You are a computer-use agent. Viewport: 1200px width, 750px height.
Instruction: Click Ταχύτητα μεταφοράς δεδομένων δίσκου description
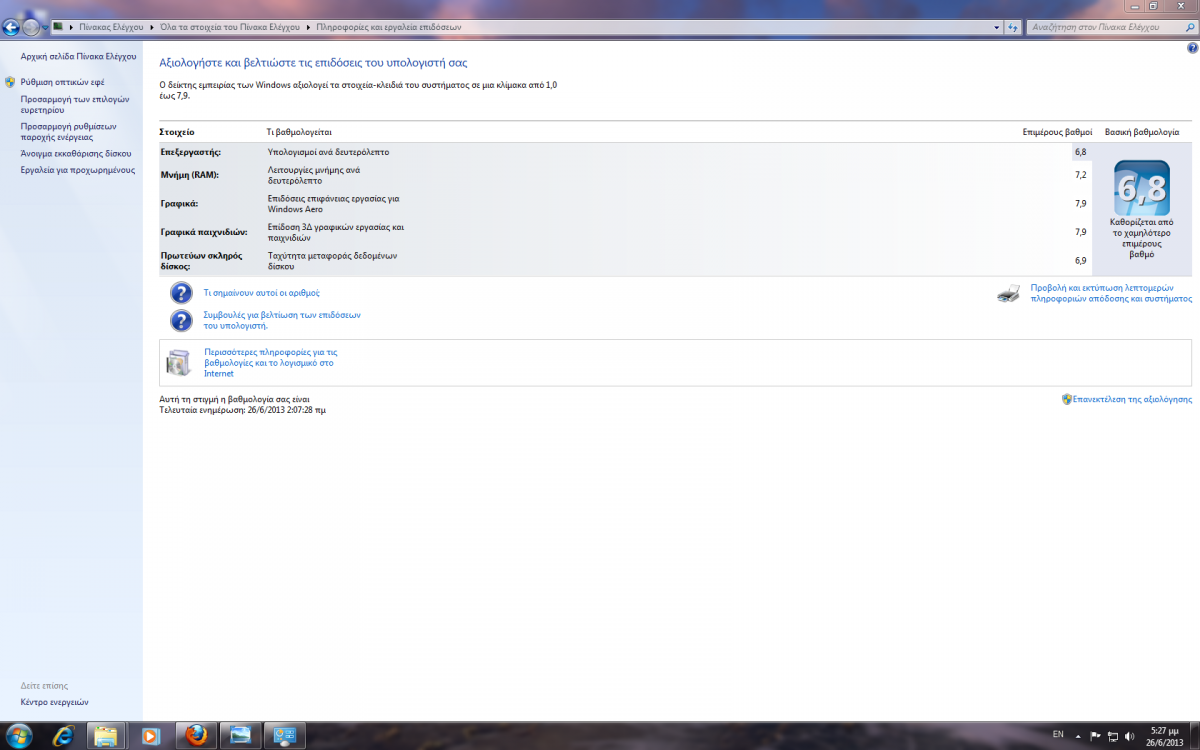point(333,261)
